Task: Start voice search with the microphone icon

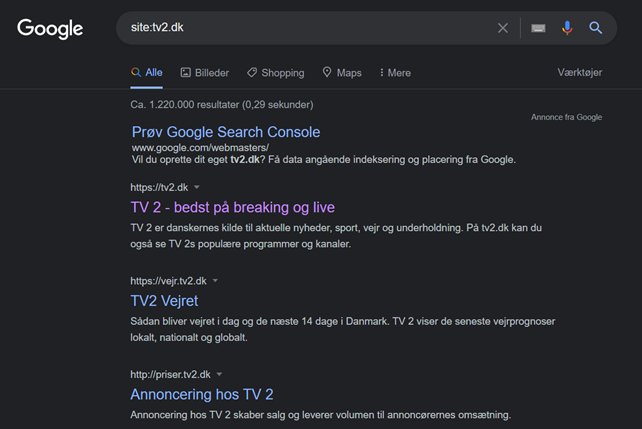Action: coord(567,28)
